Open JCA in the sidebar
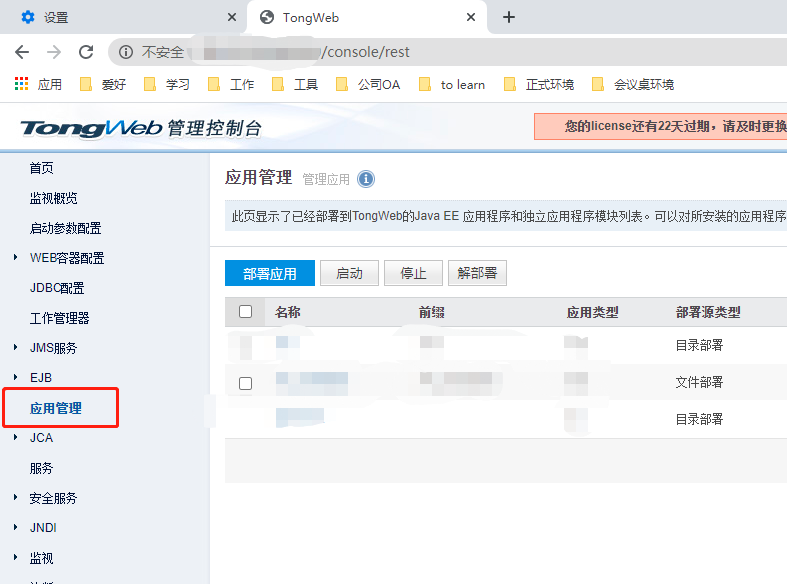The image size is (787, 584). click(x=41, y=438)
